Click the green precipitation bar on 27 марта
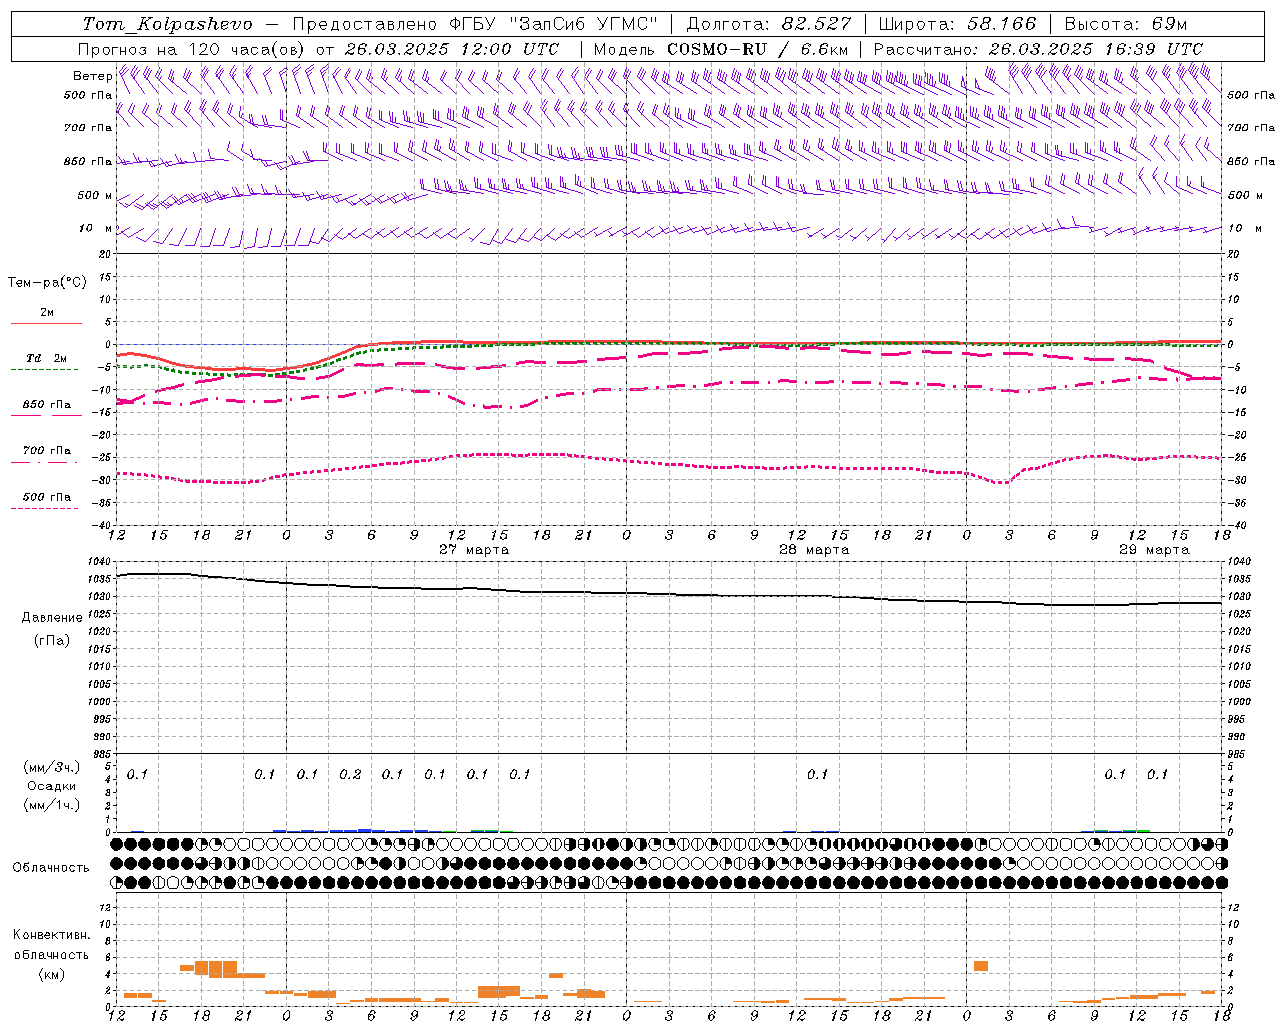 point(485,830)
